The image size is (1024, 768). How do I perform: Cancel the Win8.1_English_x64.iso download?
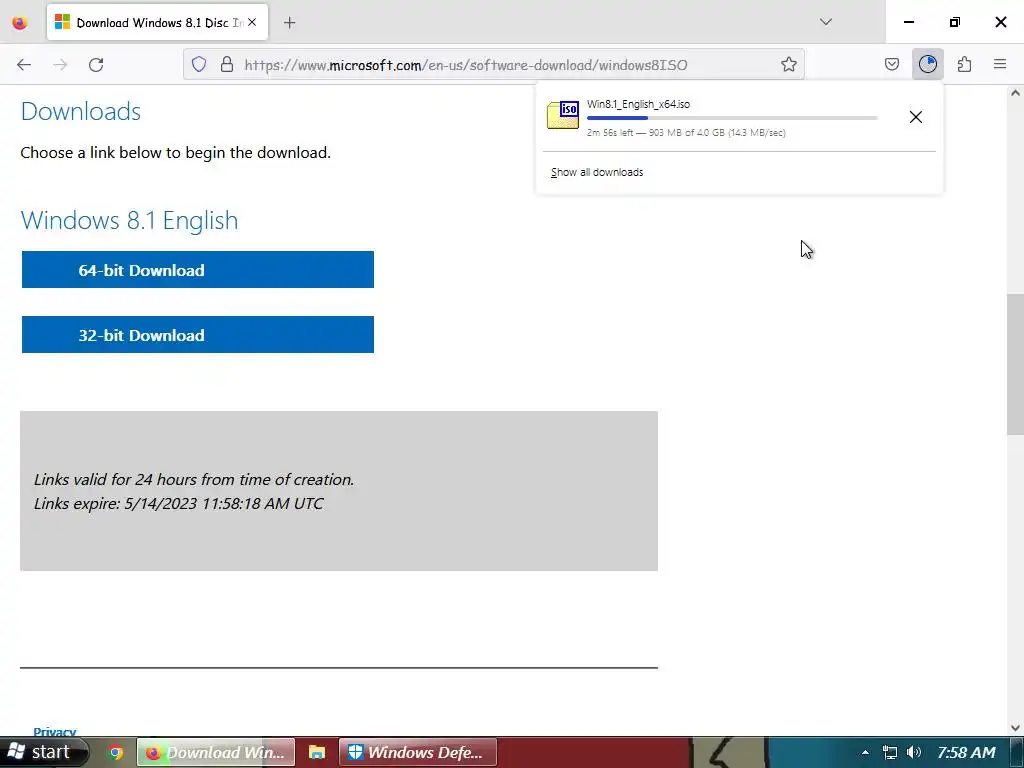[916, 117]
